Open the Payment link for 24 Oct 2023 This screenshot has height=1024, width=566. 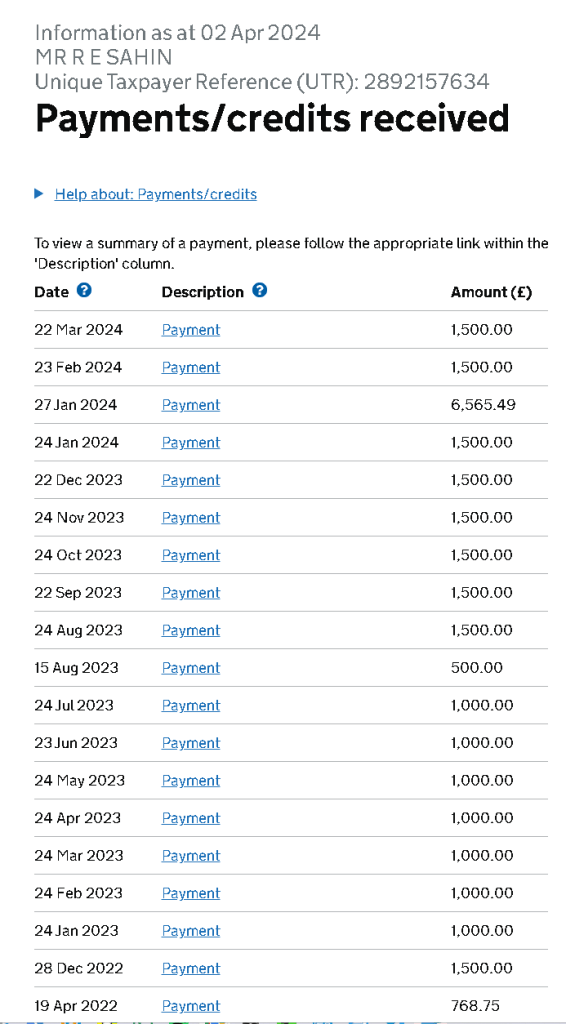pos(191,555)
